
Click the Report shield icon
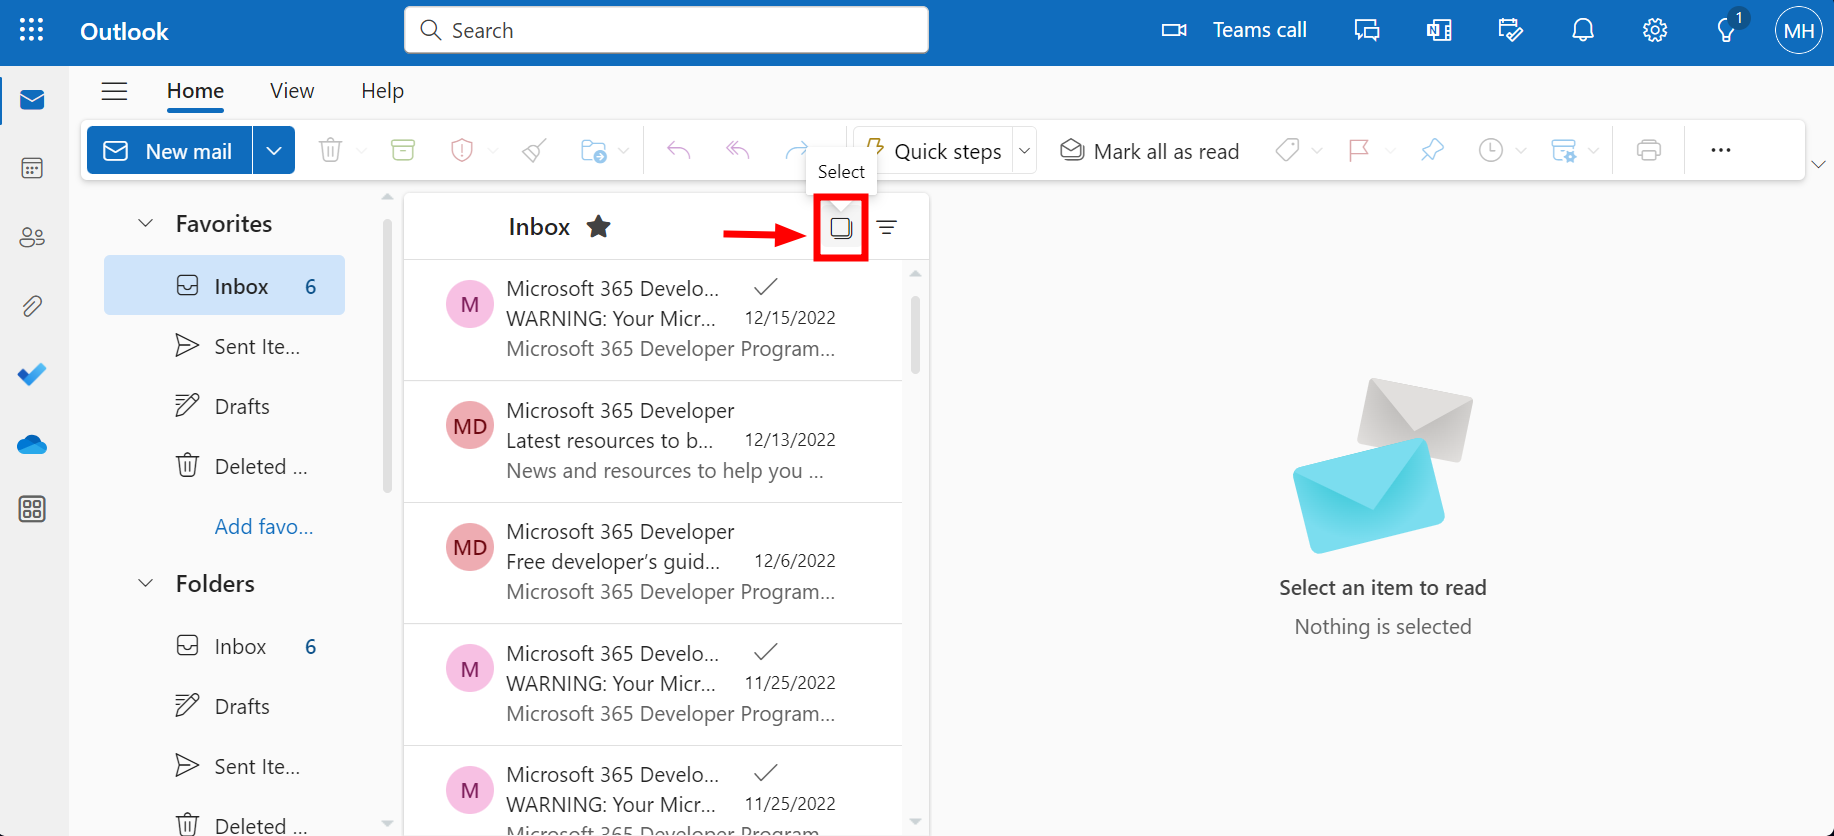461,150
